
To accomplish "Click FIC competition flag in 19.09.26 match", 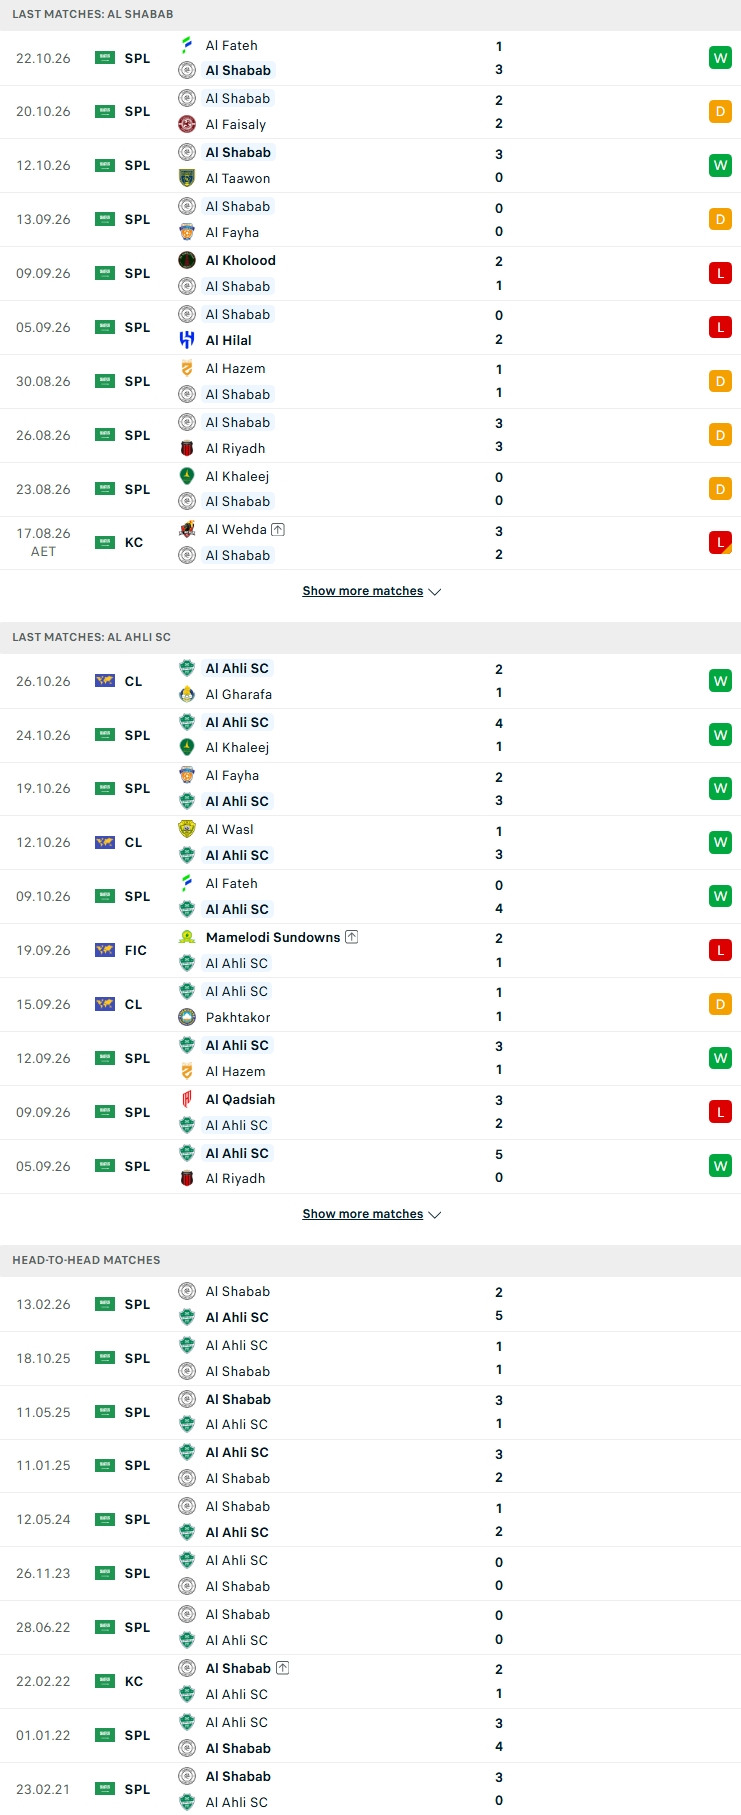I will (105, 950).
